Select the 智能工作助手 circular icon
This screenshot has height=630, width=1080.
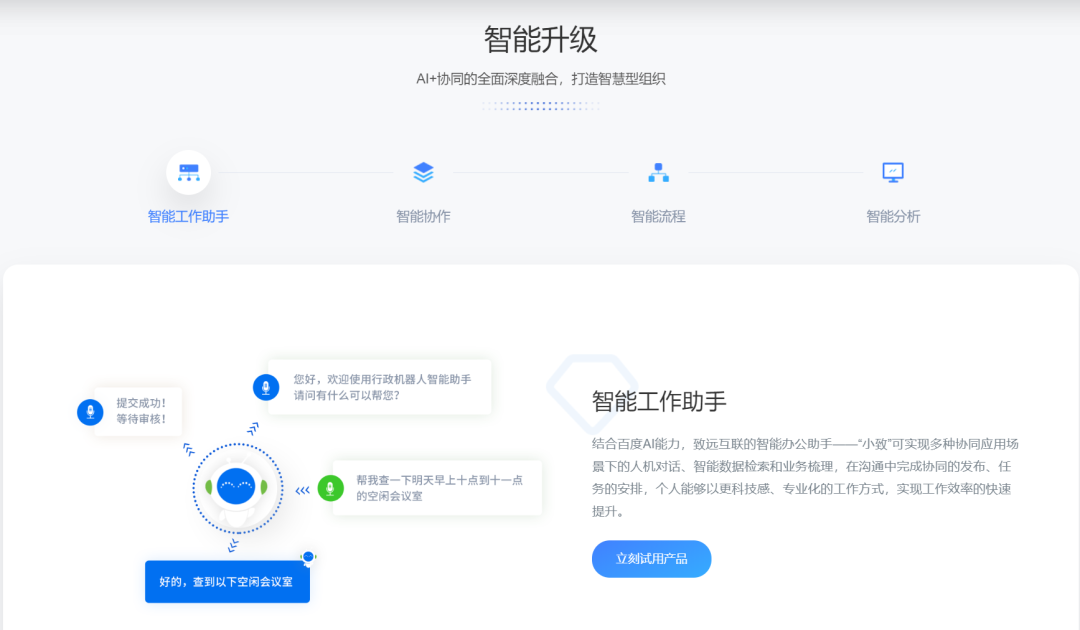pos(188,172)
